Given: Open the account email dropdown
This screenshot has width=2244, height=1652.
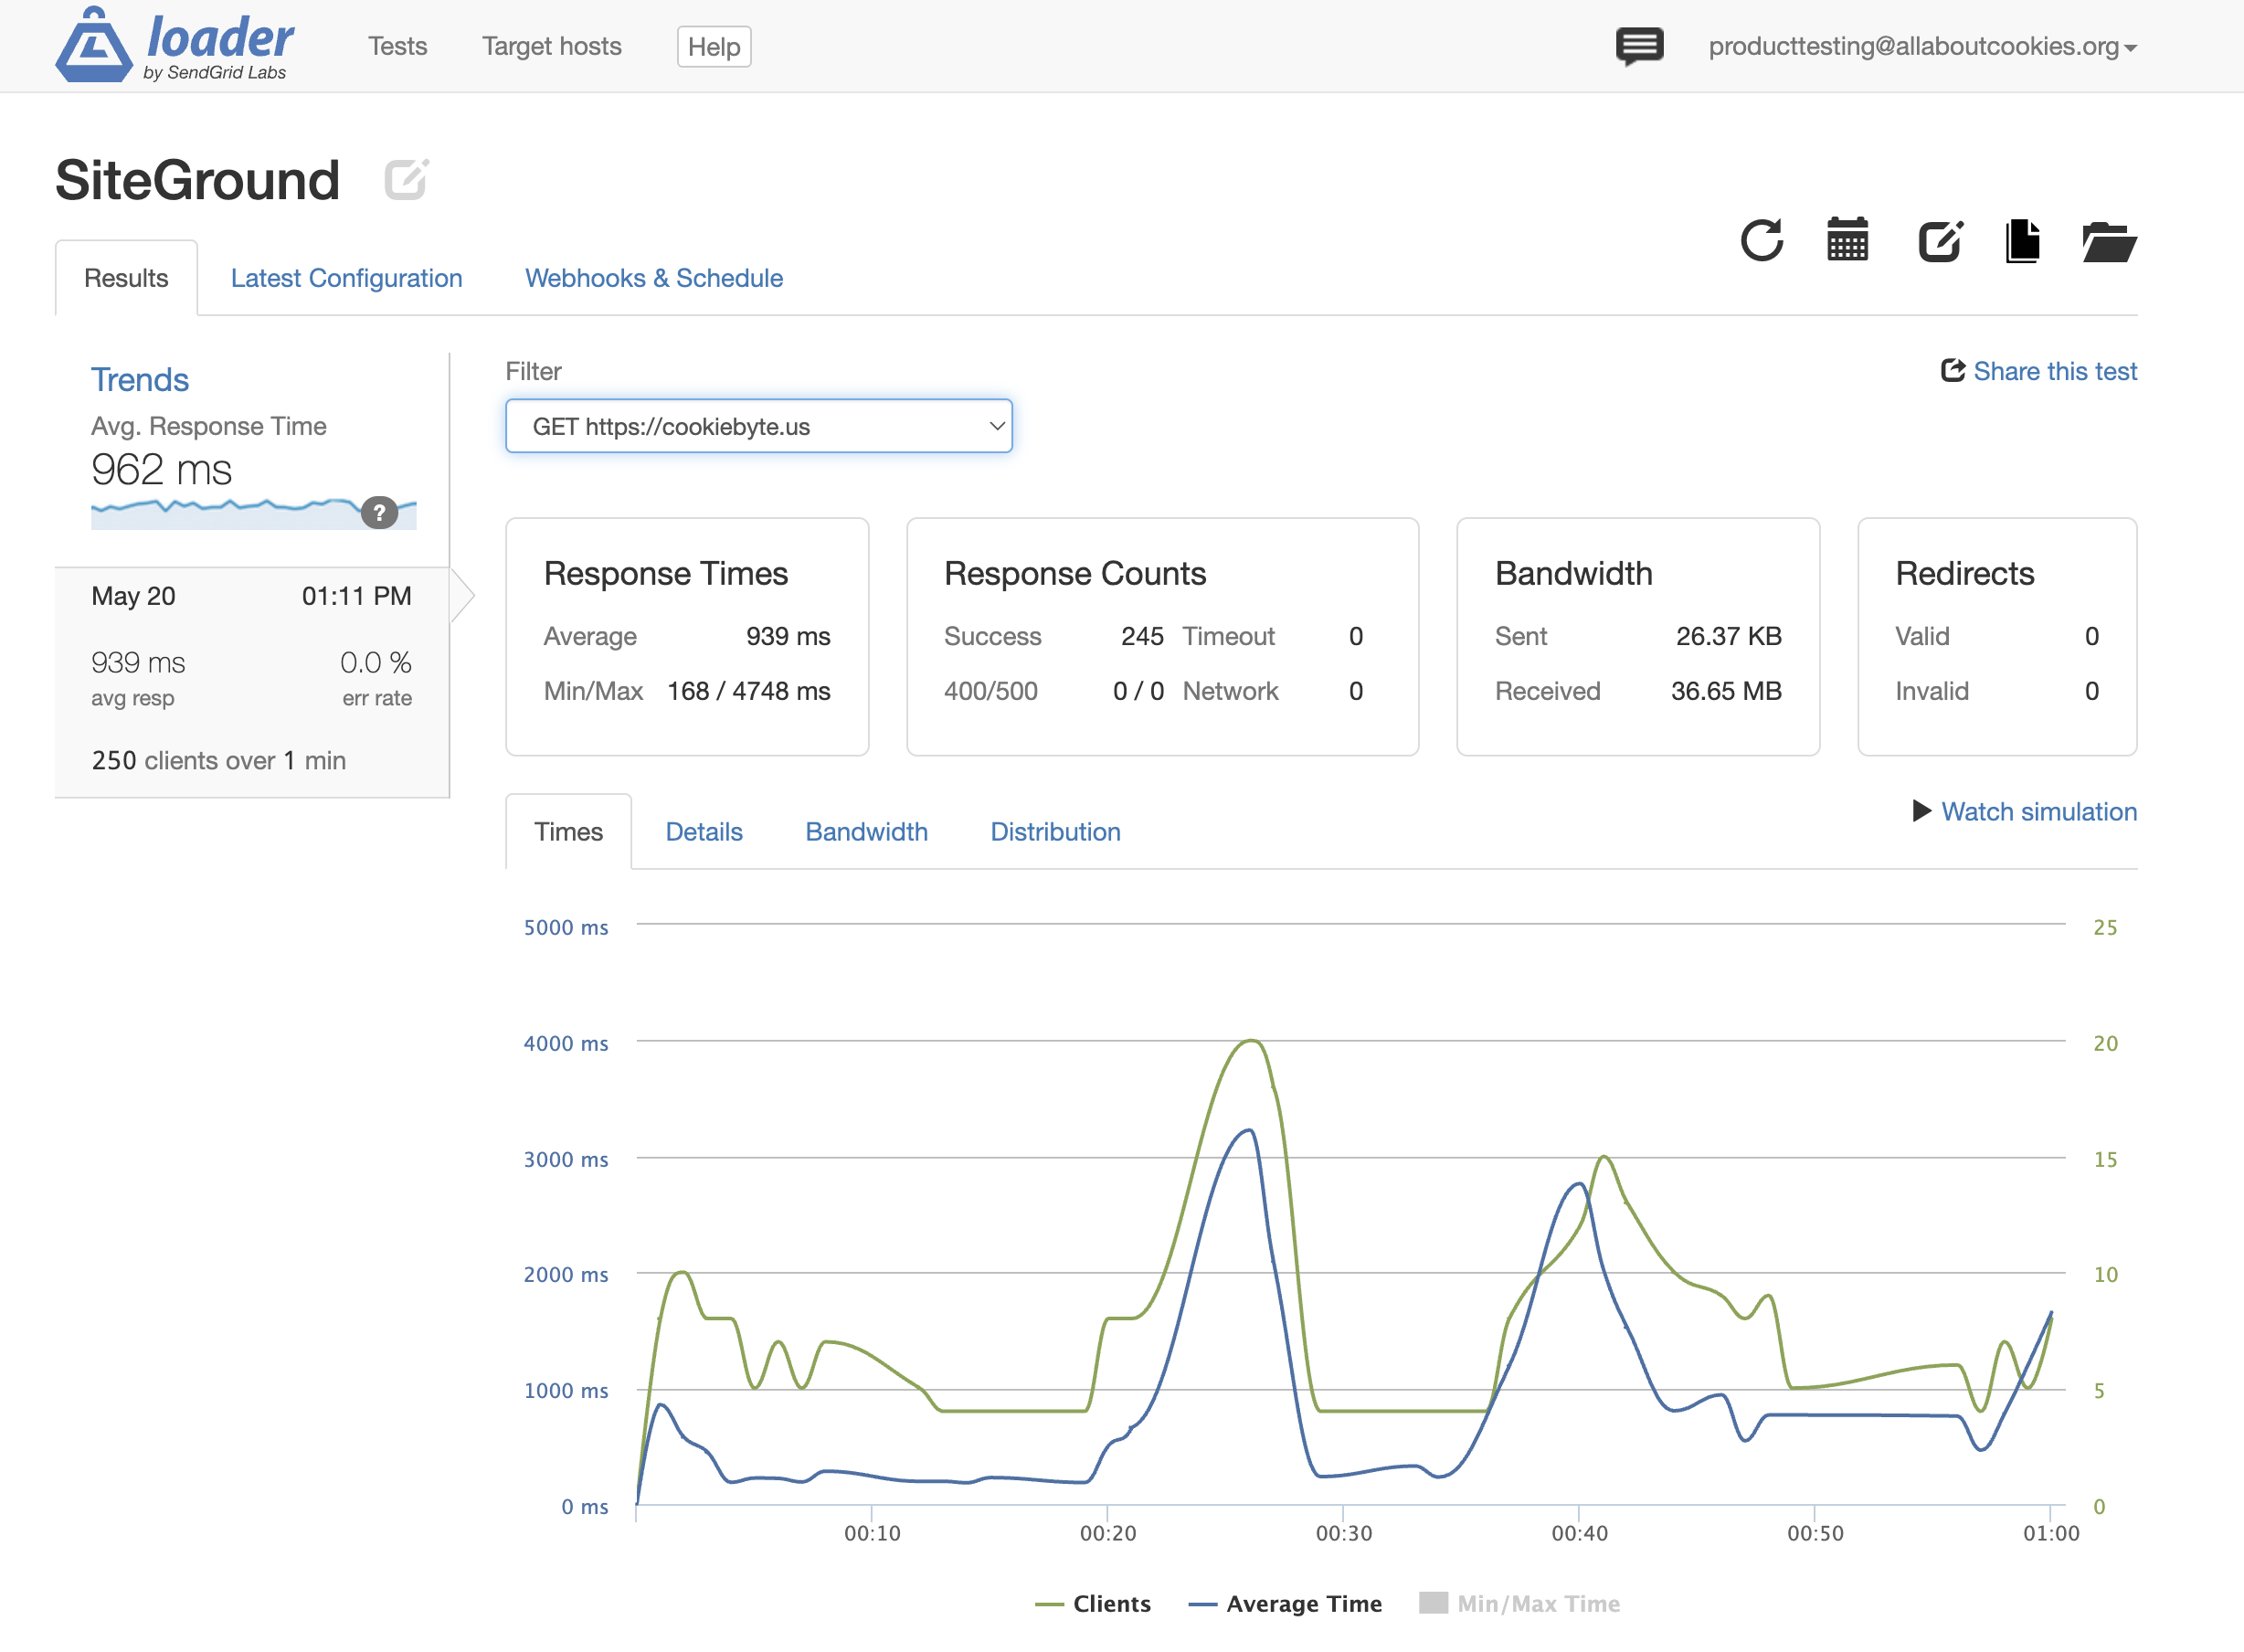Looking at the screenshot, I should pyautogui.click(x=1922, y=46).
